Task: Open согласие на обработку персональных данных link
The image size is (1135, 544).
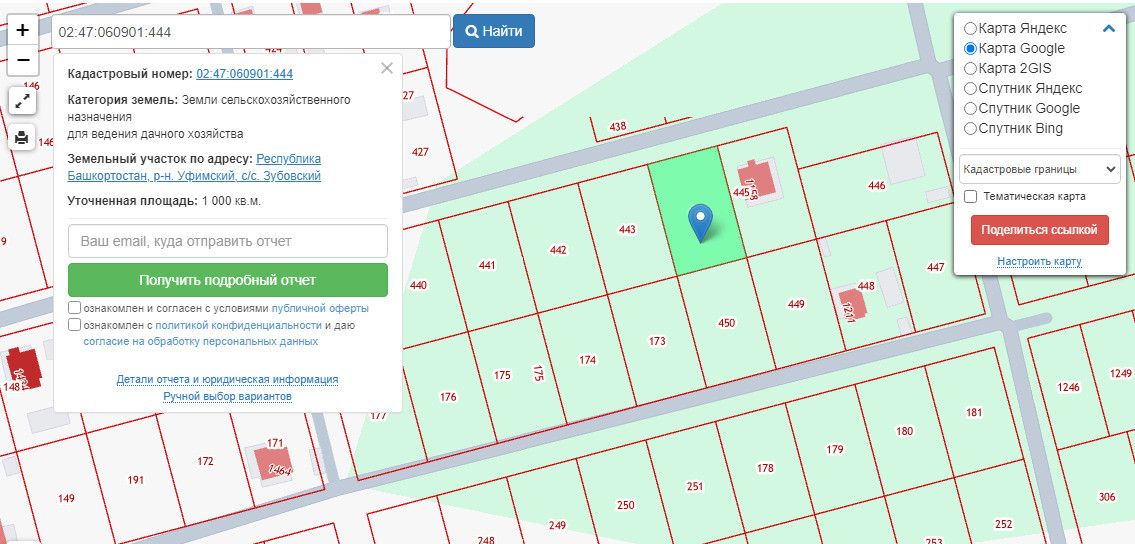Action: pos(201,341)
